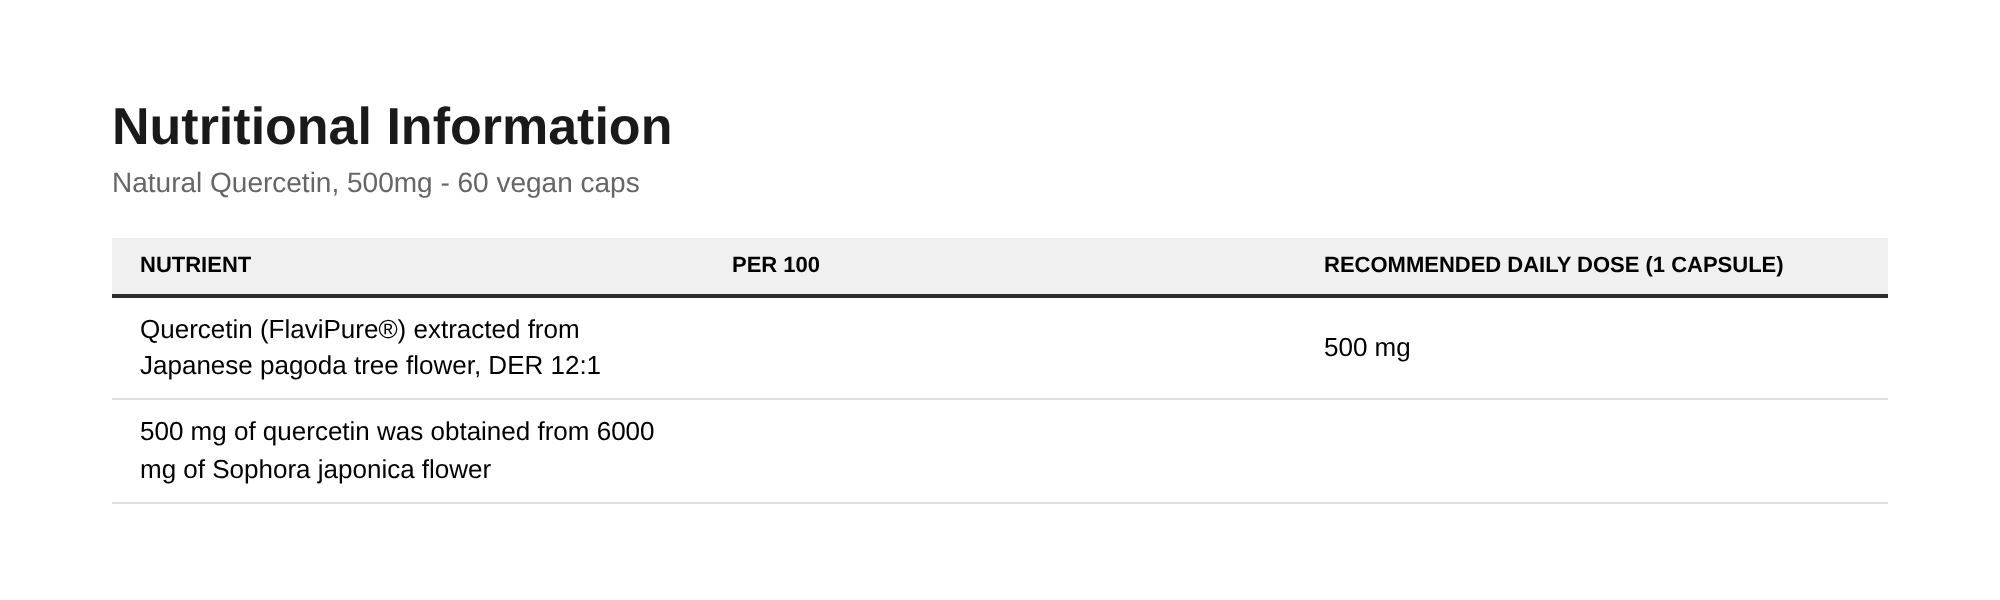Click the PER 100 column header

click(x=775, y=265)
